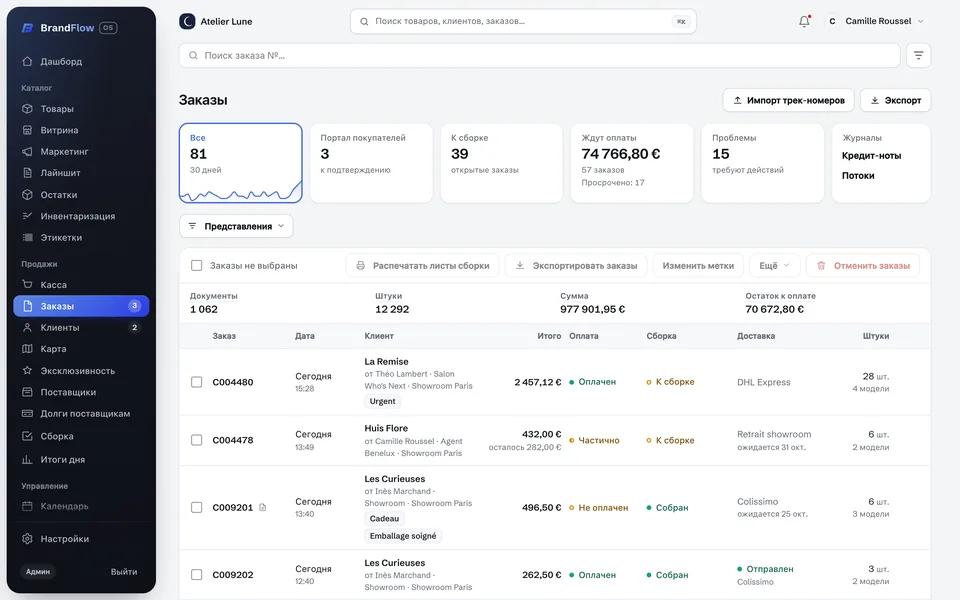Click the orders trend chart in Все card

[x=241, y=192]
